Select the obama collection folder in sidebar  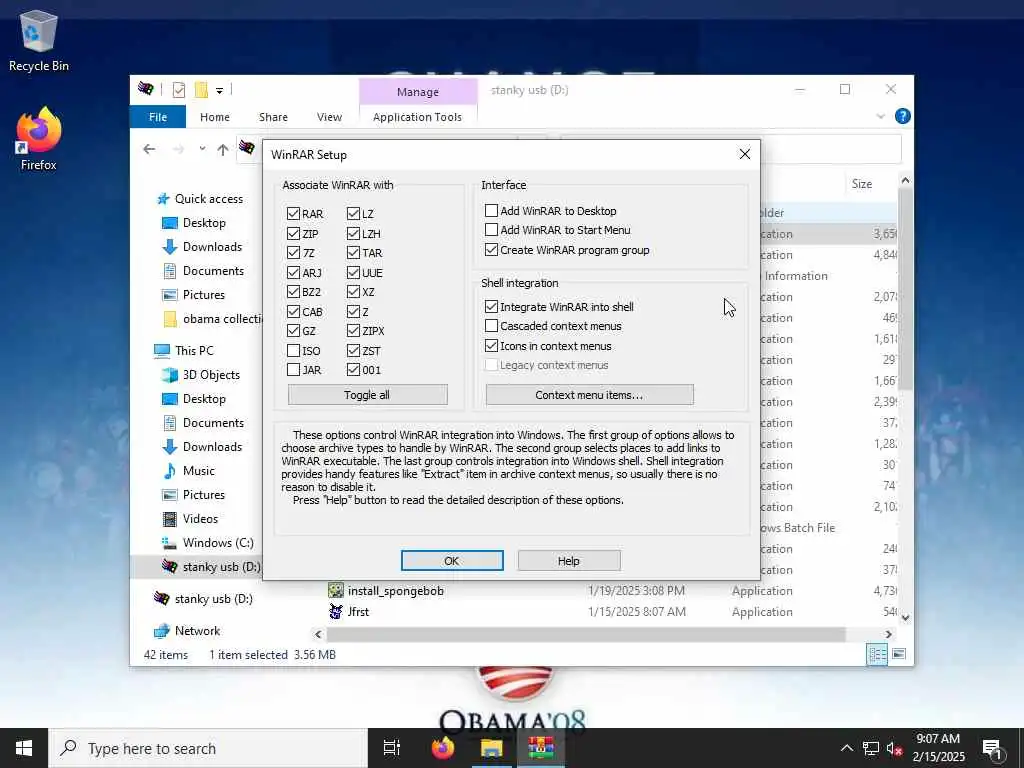[213, 319]
